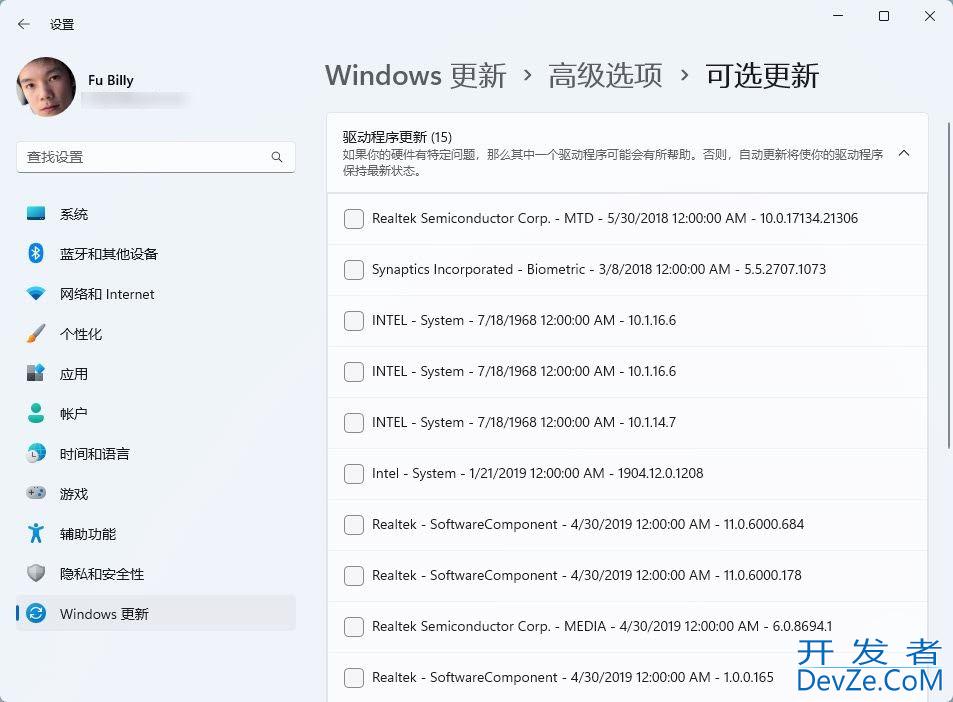Click the 隐私和安全性 shield icon
Screen dimensions: 953x702
[36, 573]
